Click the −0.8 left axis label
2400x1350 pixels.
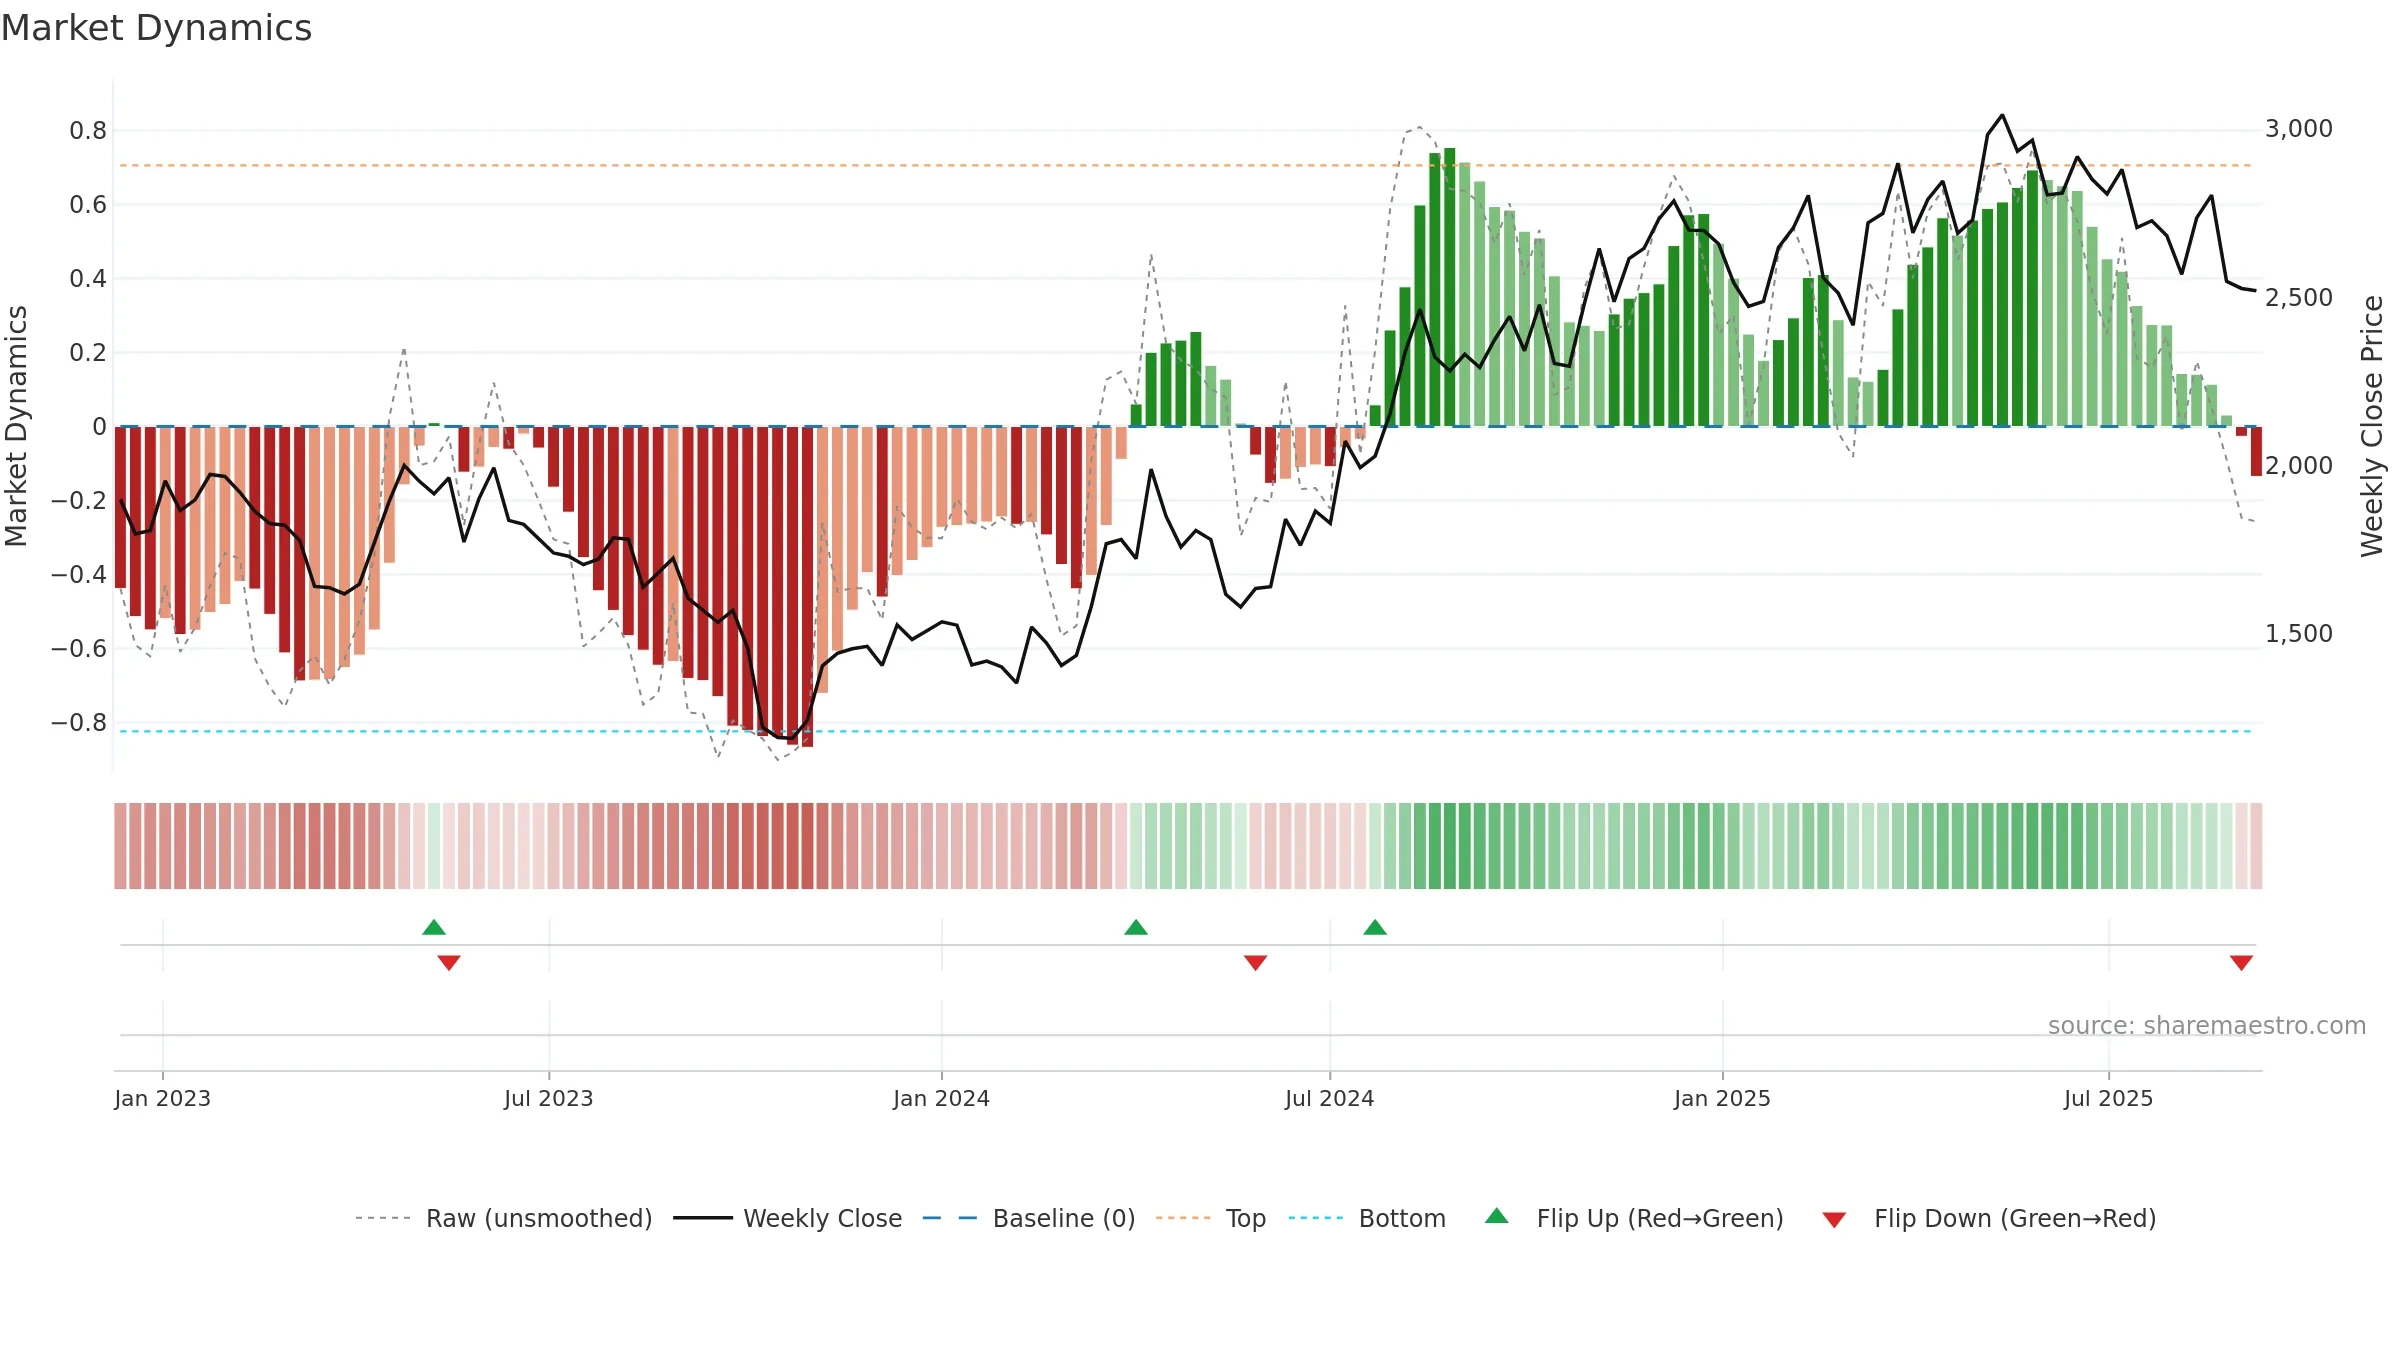point(78,722)
